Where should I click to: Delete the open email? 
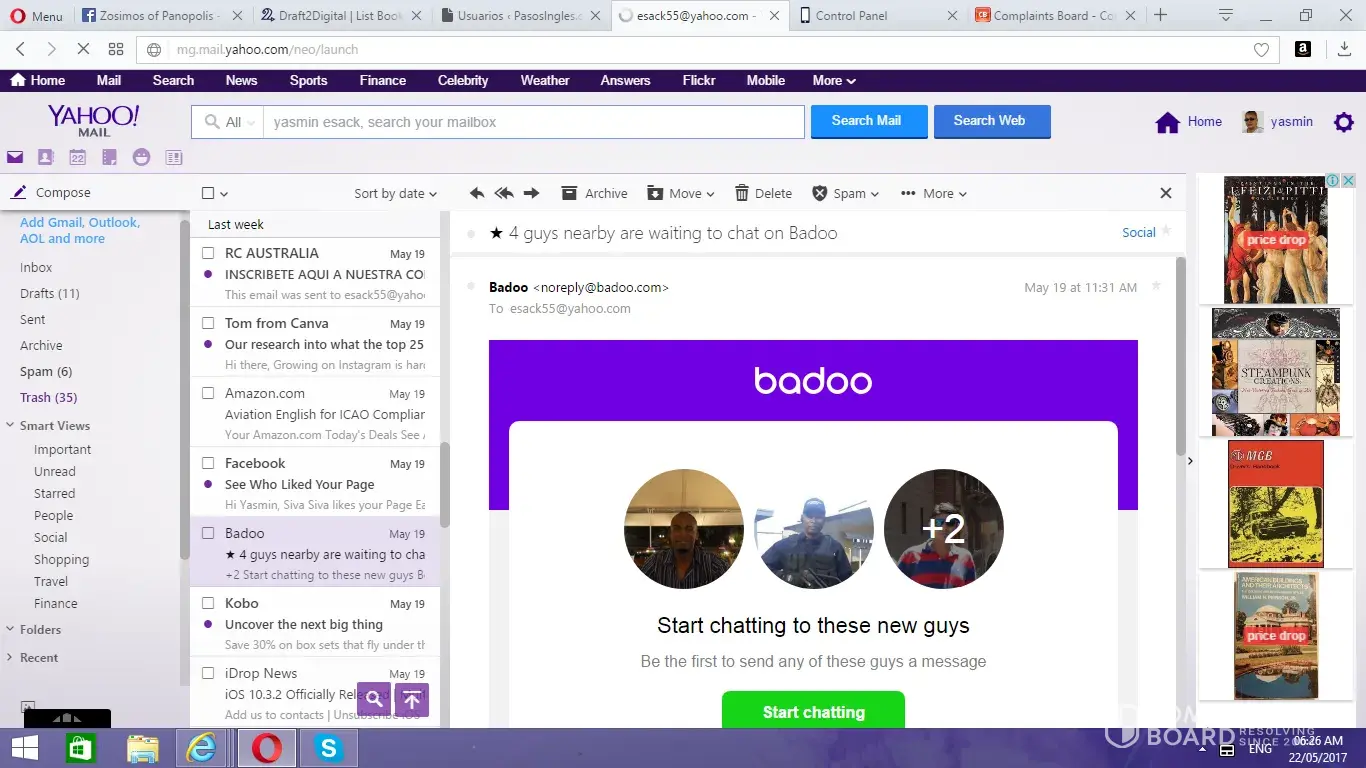[763, 193]
